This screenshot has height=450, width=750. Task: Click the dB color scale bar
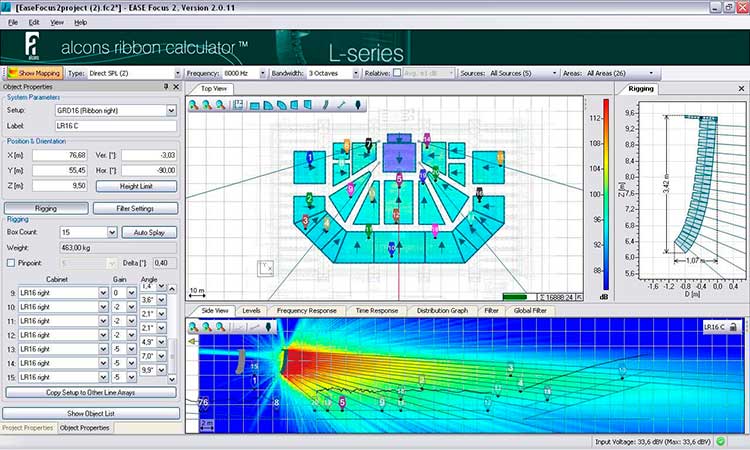(x=606, y=195)
